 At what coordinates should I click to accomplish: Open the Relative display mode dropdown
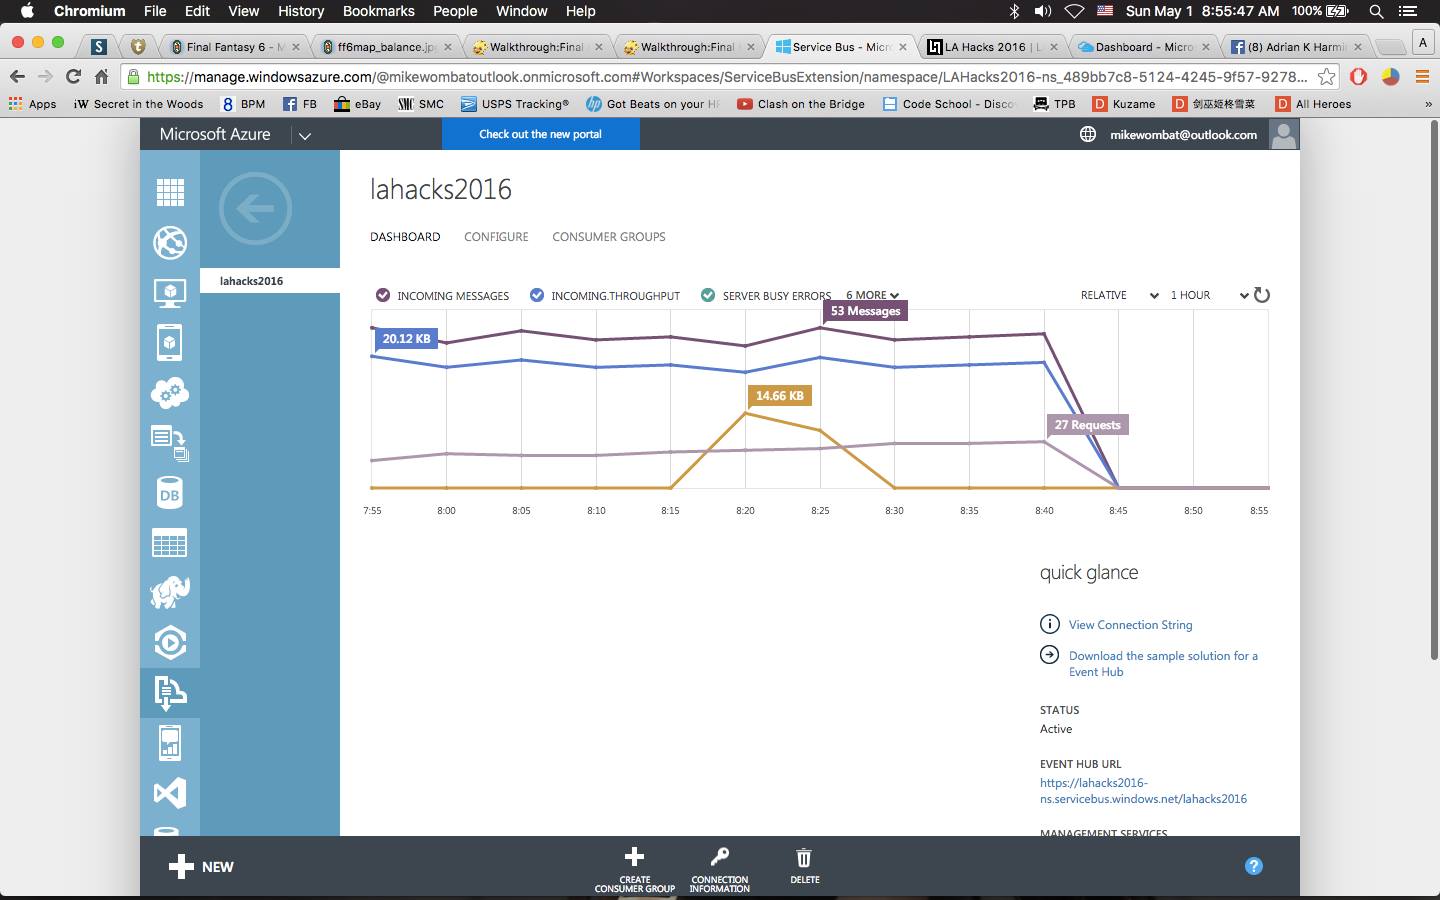[x=1119, y=295]
